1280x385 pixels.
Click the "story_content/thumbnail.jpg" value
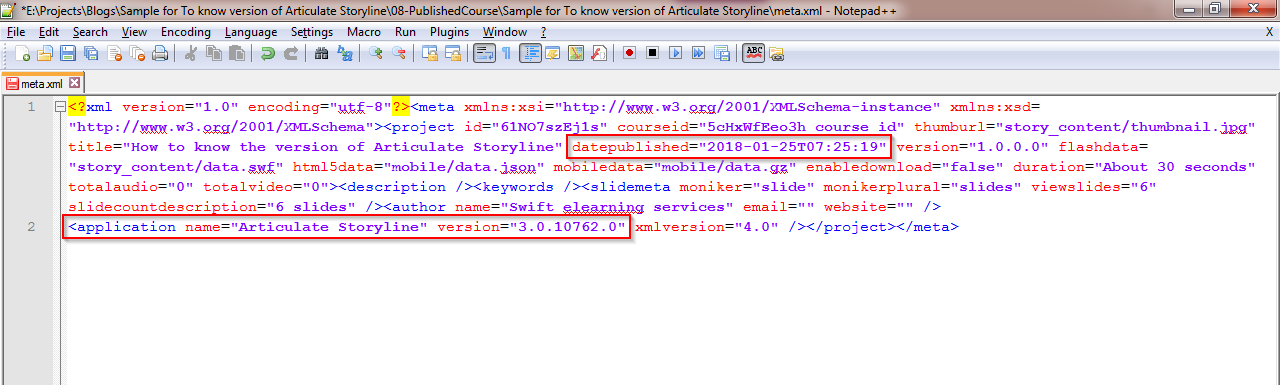click(1125, 127)
